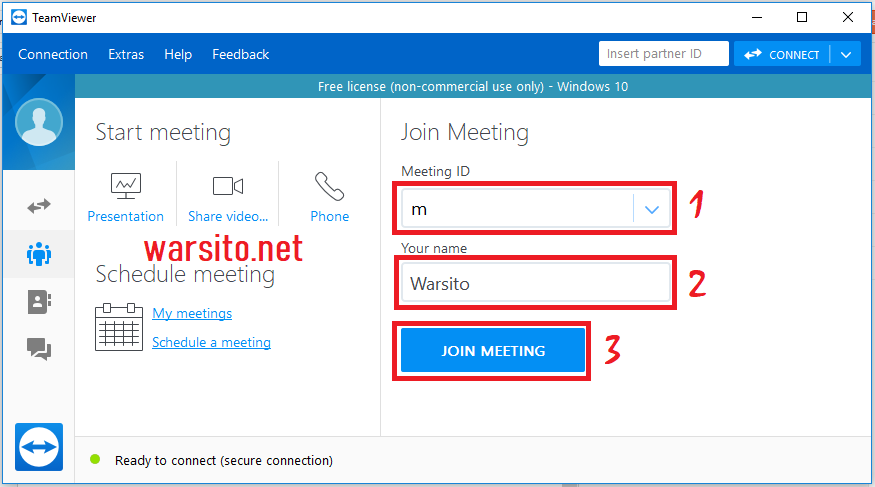
Task: Open the Remote Control sidebar arrows icon
Action: tap(39, 206)
